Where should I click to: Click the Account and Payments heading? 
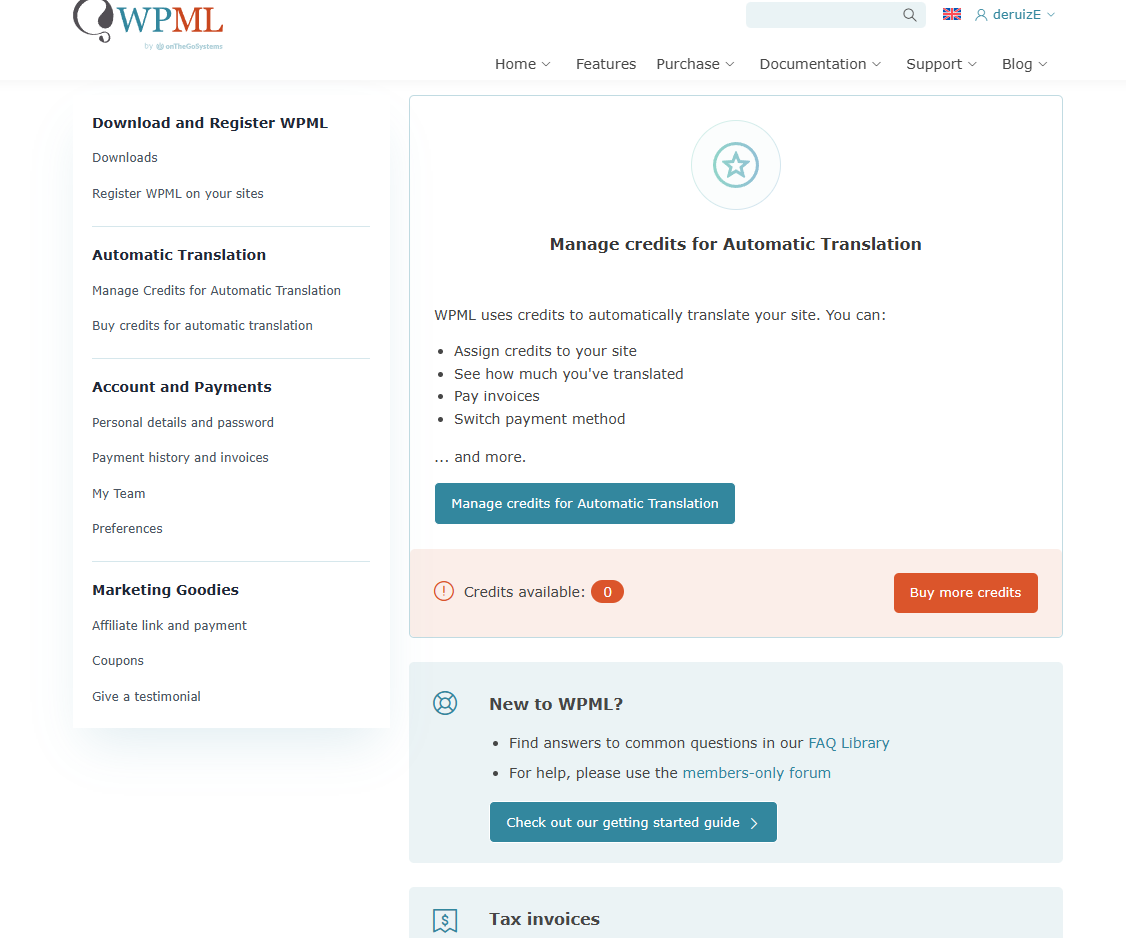pos(182,386)
